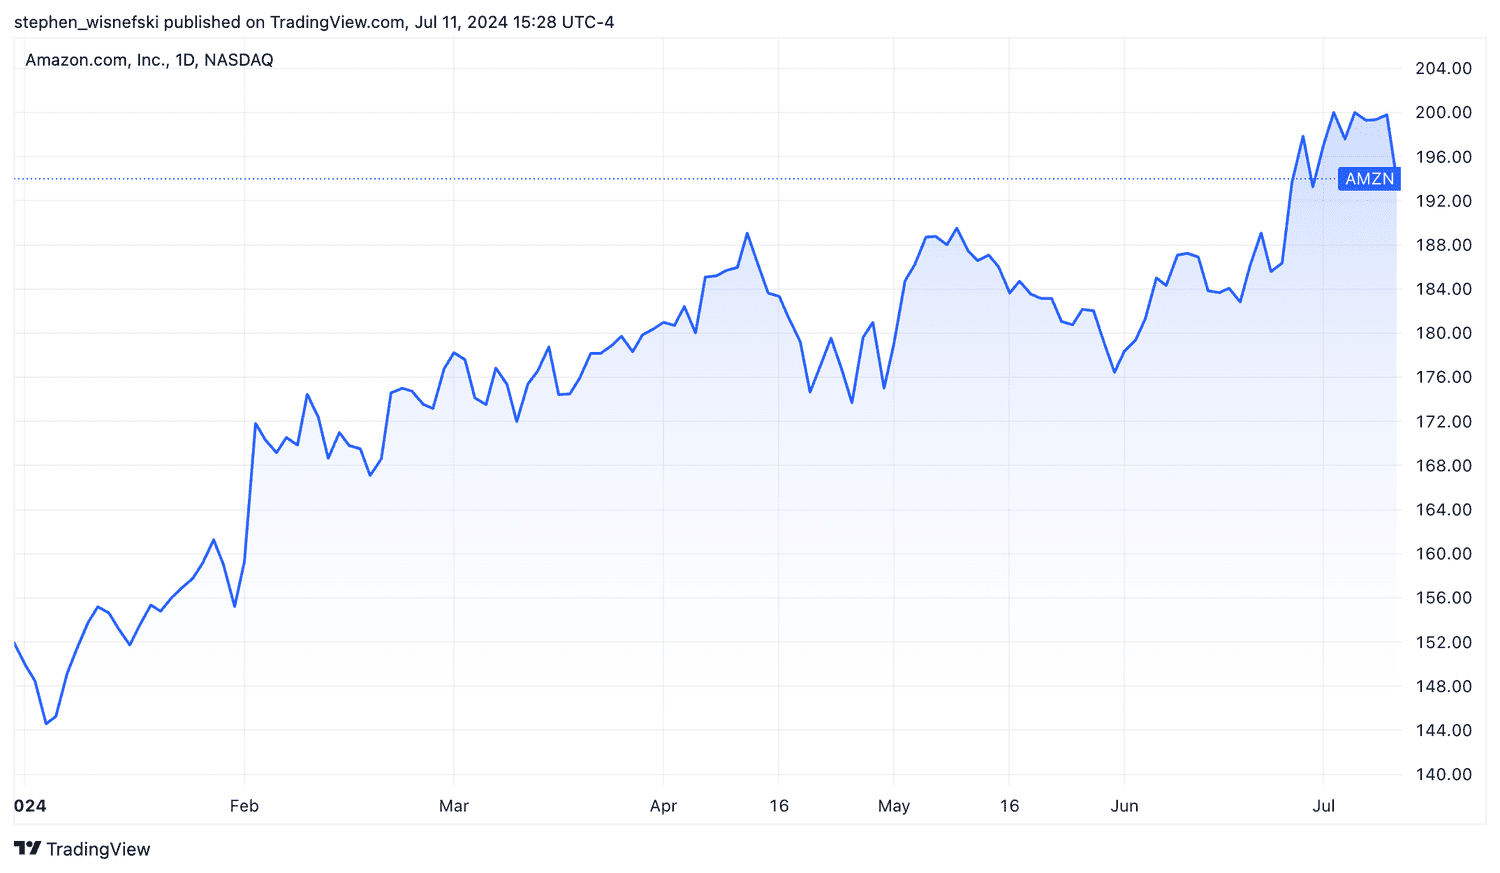Click the 184.00 price axis label

[x=1443, y=289]
